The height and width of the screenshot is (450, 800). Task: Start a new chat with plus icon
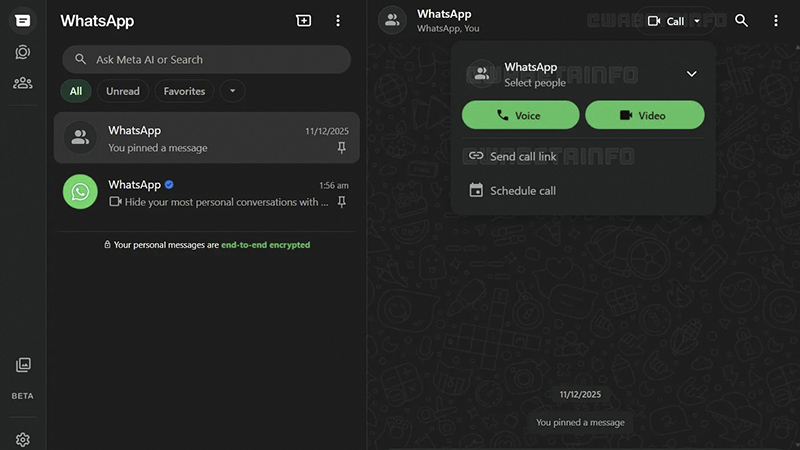[x=304, y=20]
